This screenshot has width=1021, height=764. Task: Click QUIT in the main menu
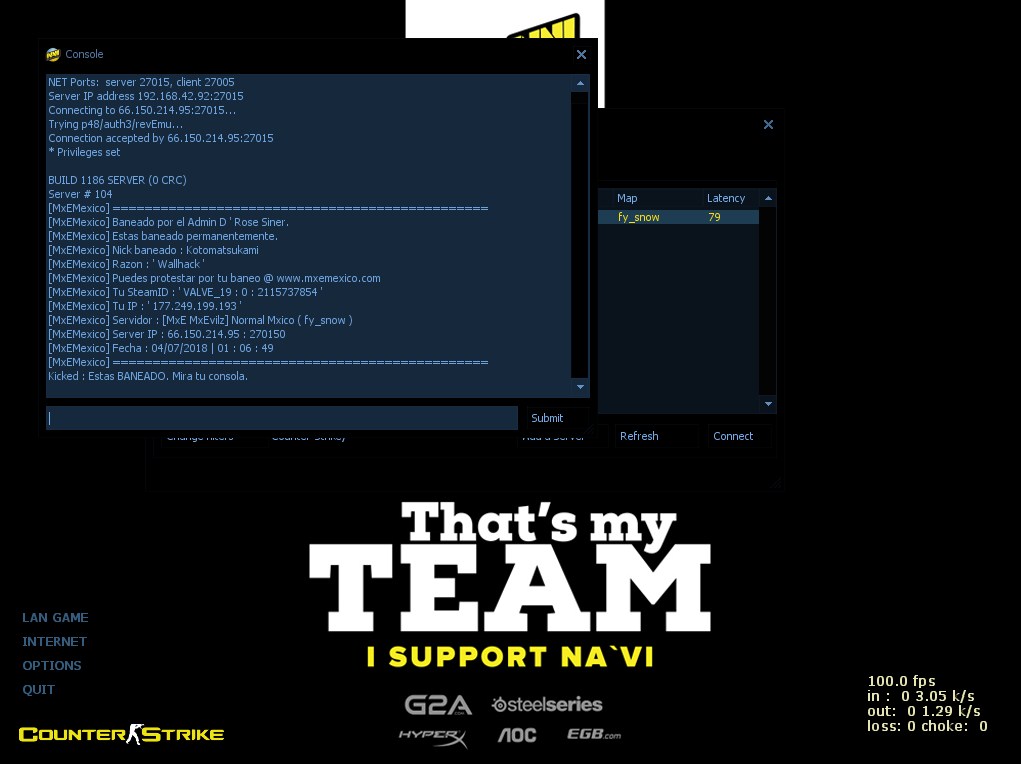tap(38, 690)
